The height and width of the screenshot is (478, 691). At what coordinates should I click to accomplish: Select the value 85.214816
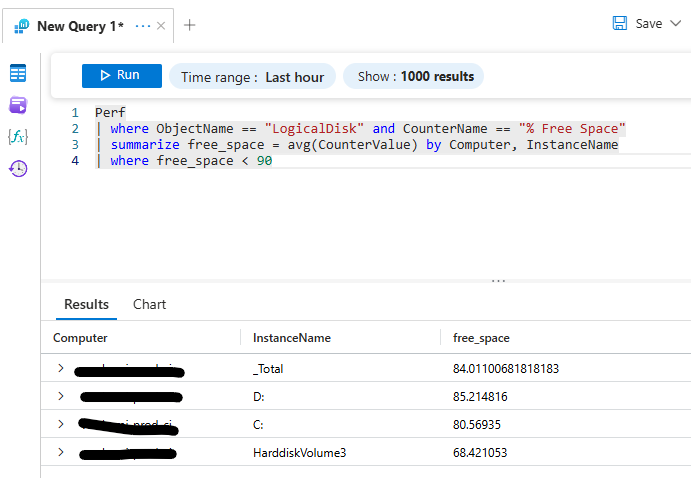pos(480,397)
